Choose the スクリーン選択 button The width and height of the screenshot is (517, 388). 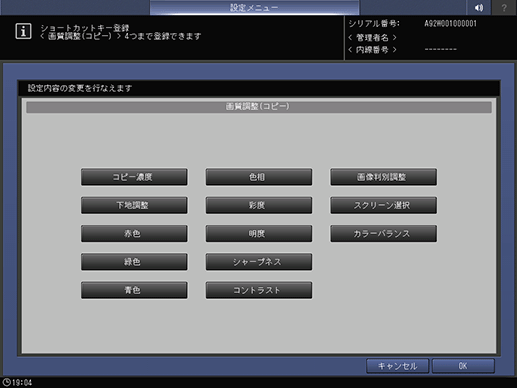click(x=383, y=205)
